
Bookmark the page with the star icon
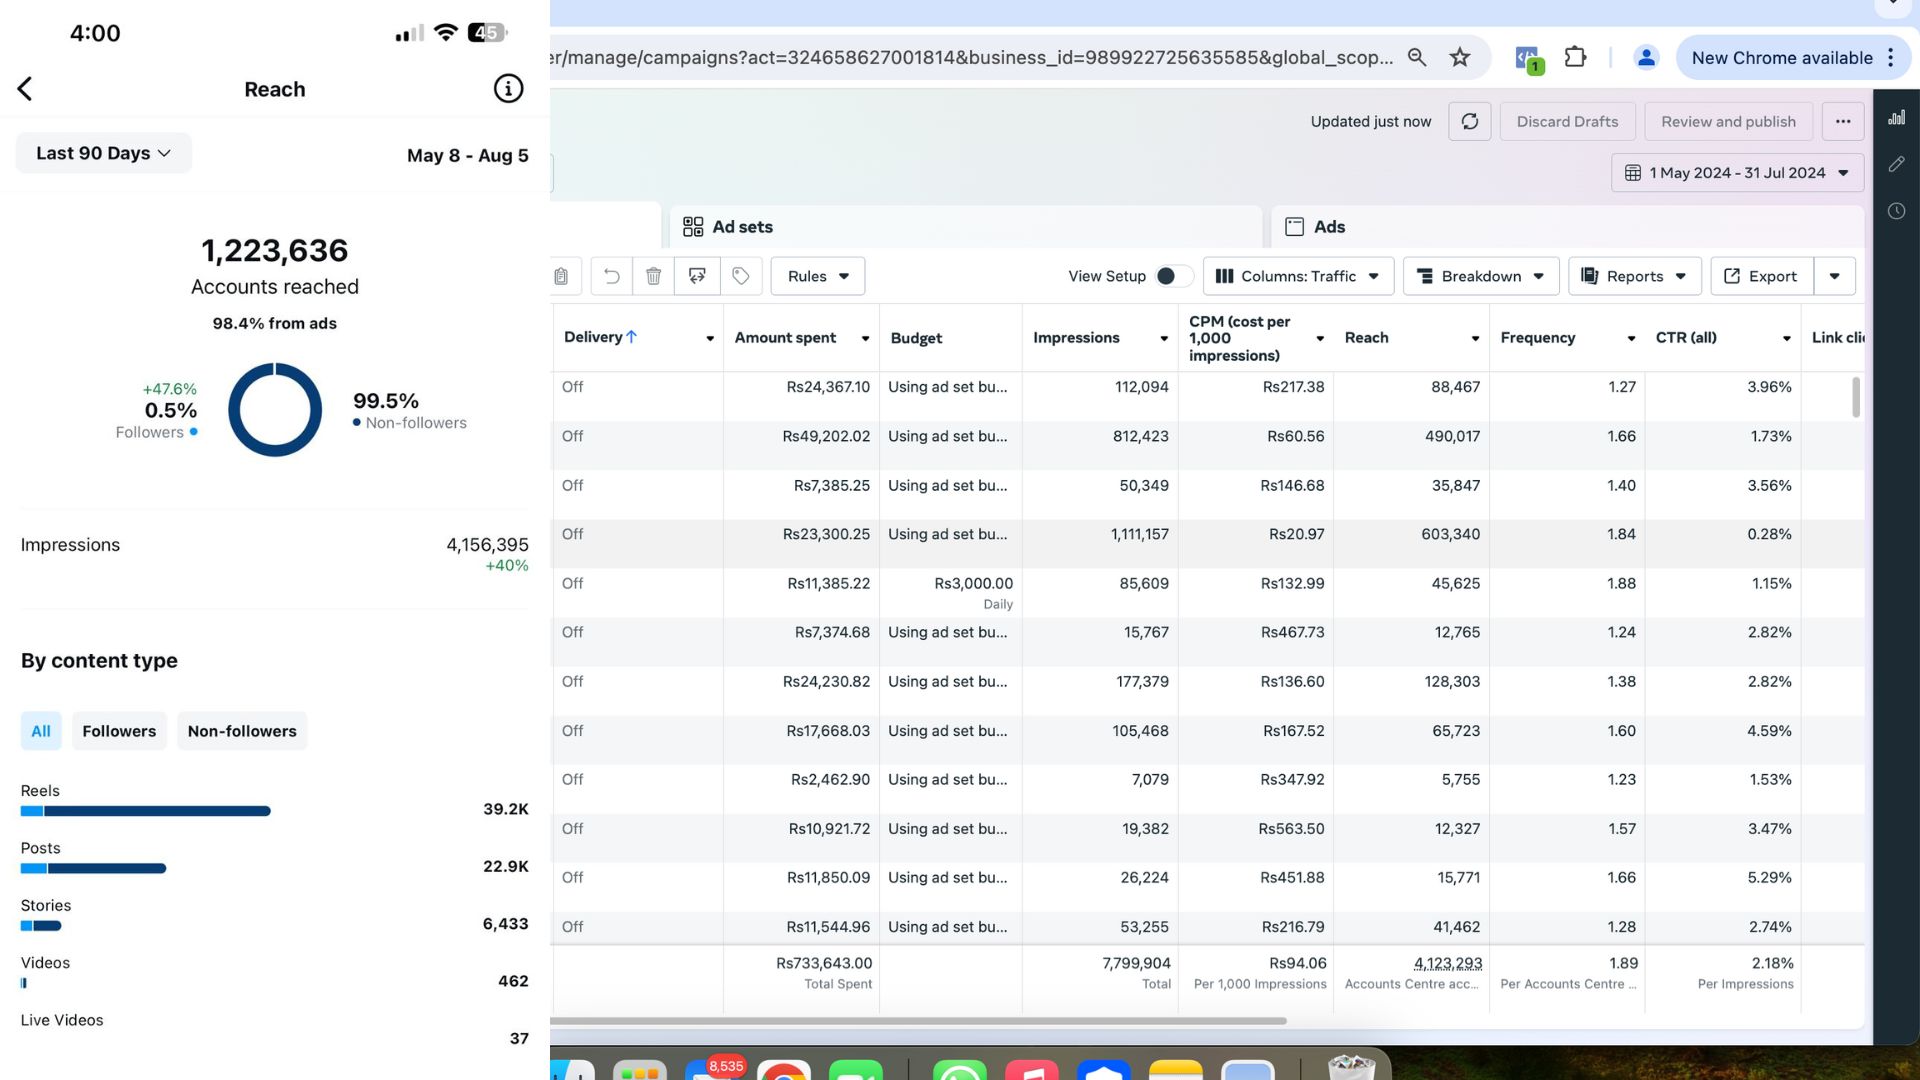1460,57
